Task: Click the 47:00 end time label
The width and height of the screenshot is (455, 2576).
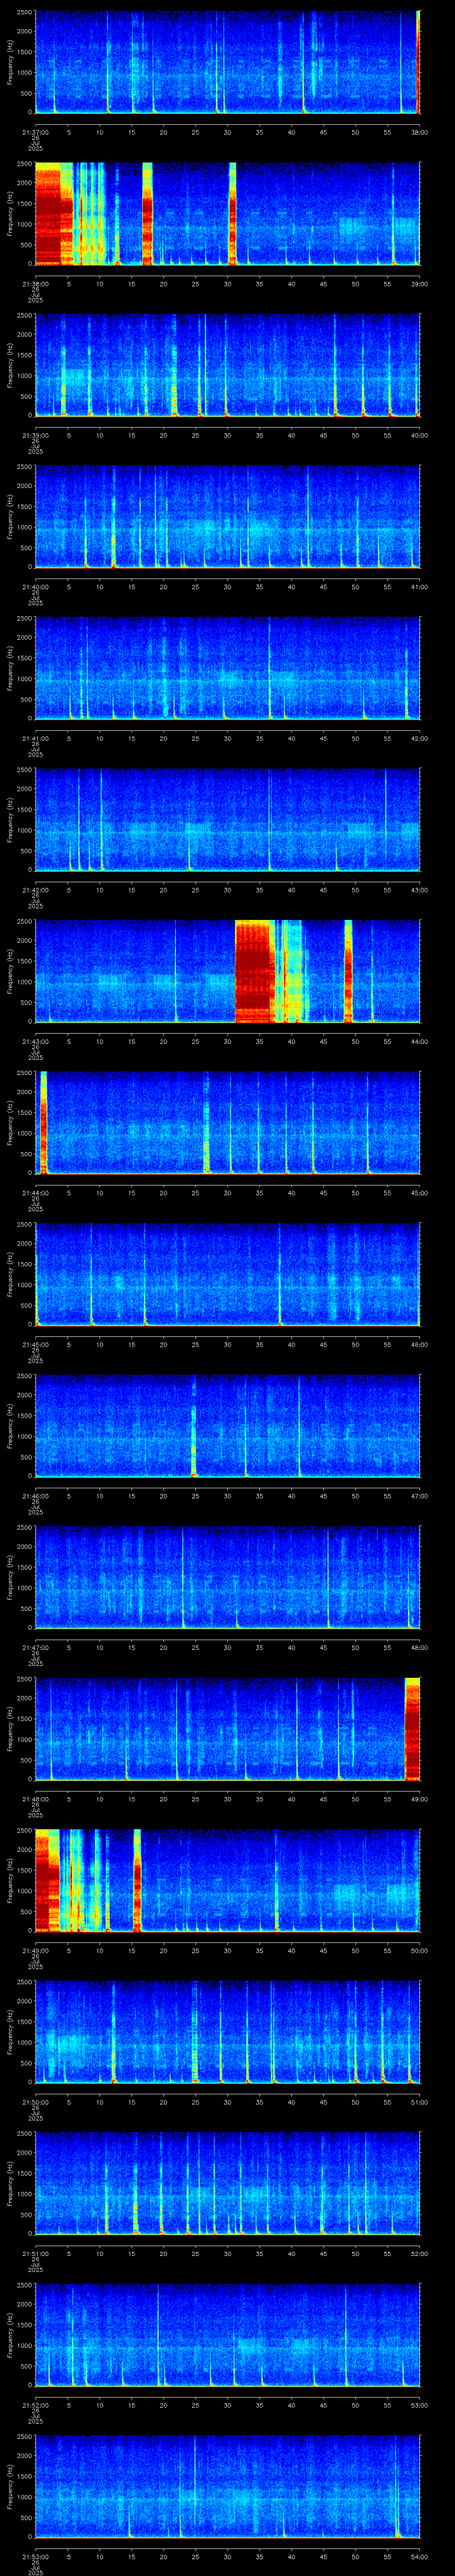Action: 419,1495
